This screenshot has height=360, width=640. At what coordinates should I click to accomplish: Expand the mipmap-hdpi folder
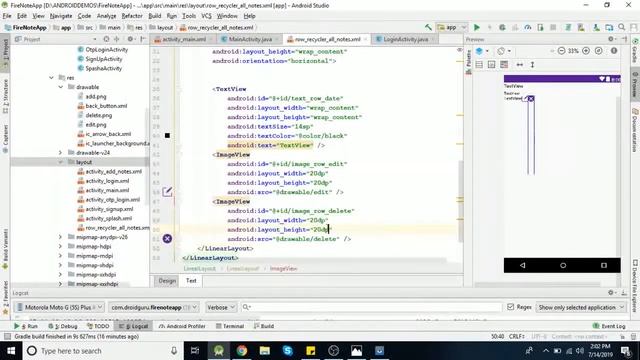click(60, 247)
